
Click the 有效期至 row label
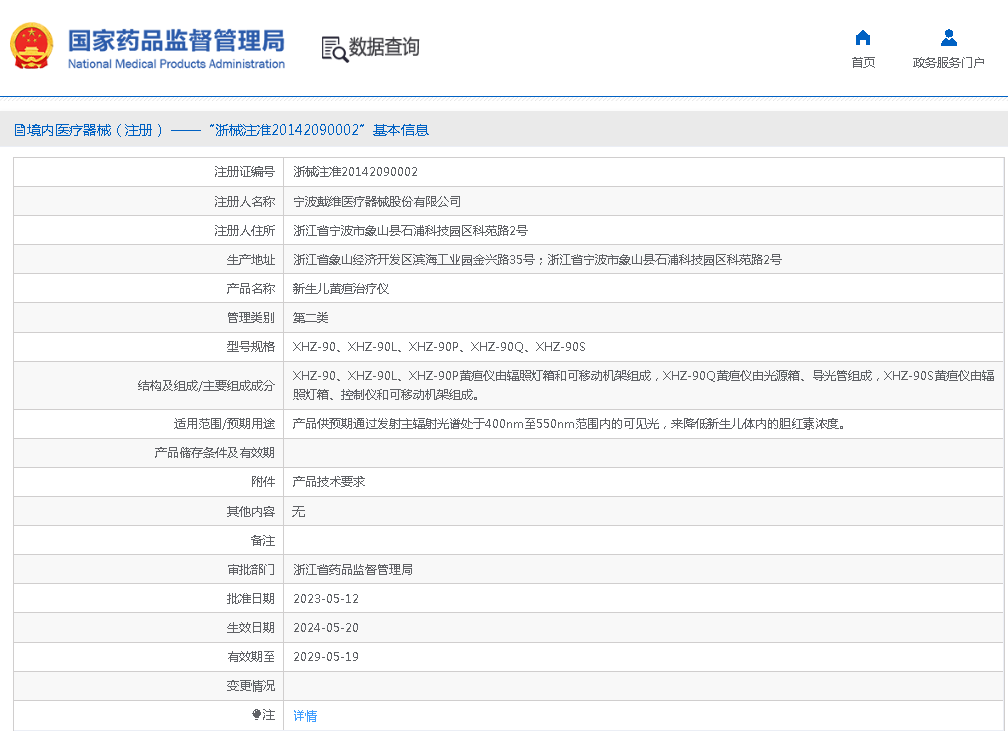[251, 657]
